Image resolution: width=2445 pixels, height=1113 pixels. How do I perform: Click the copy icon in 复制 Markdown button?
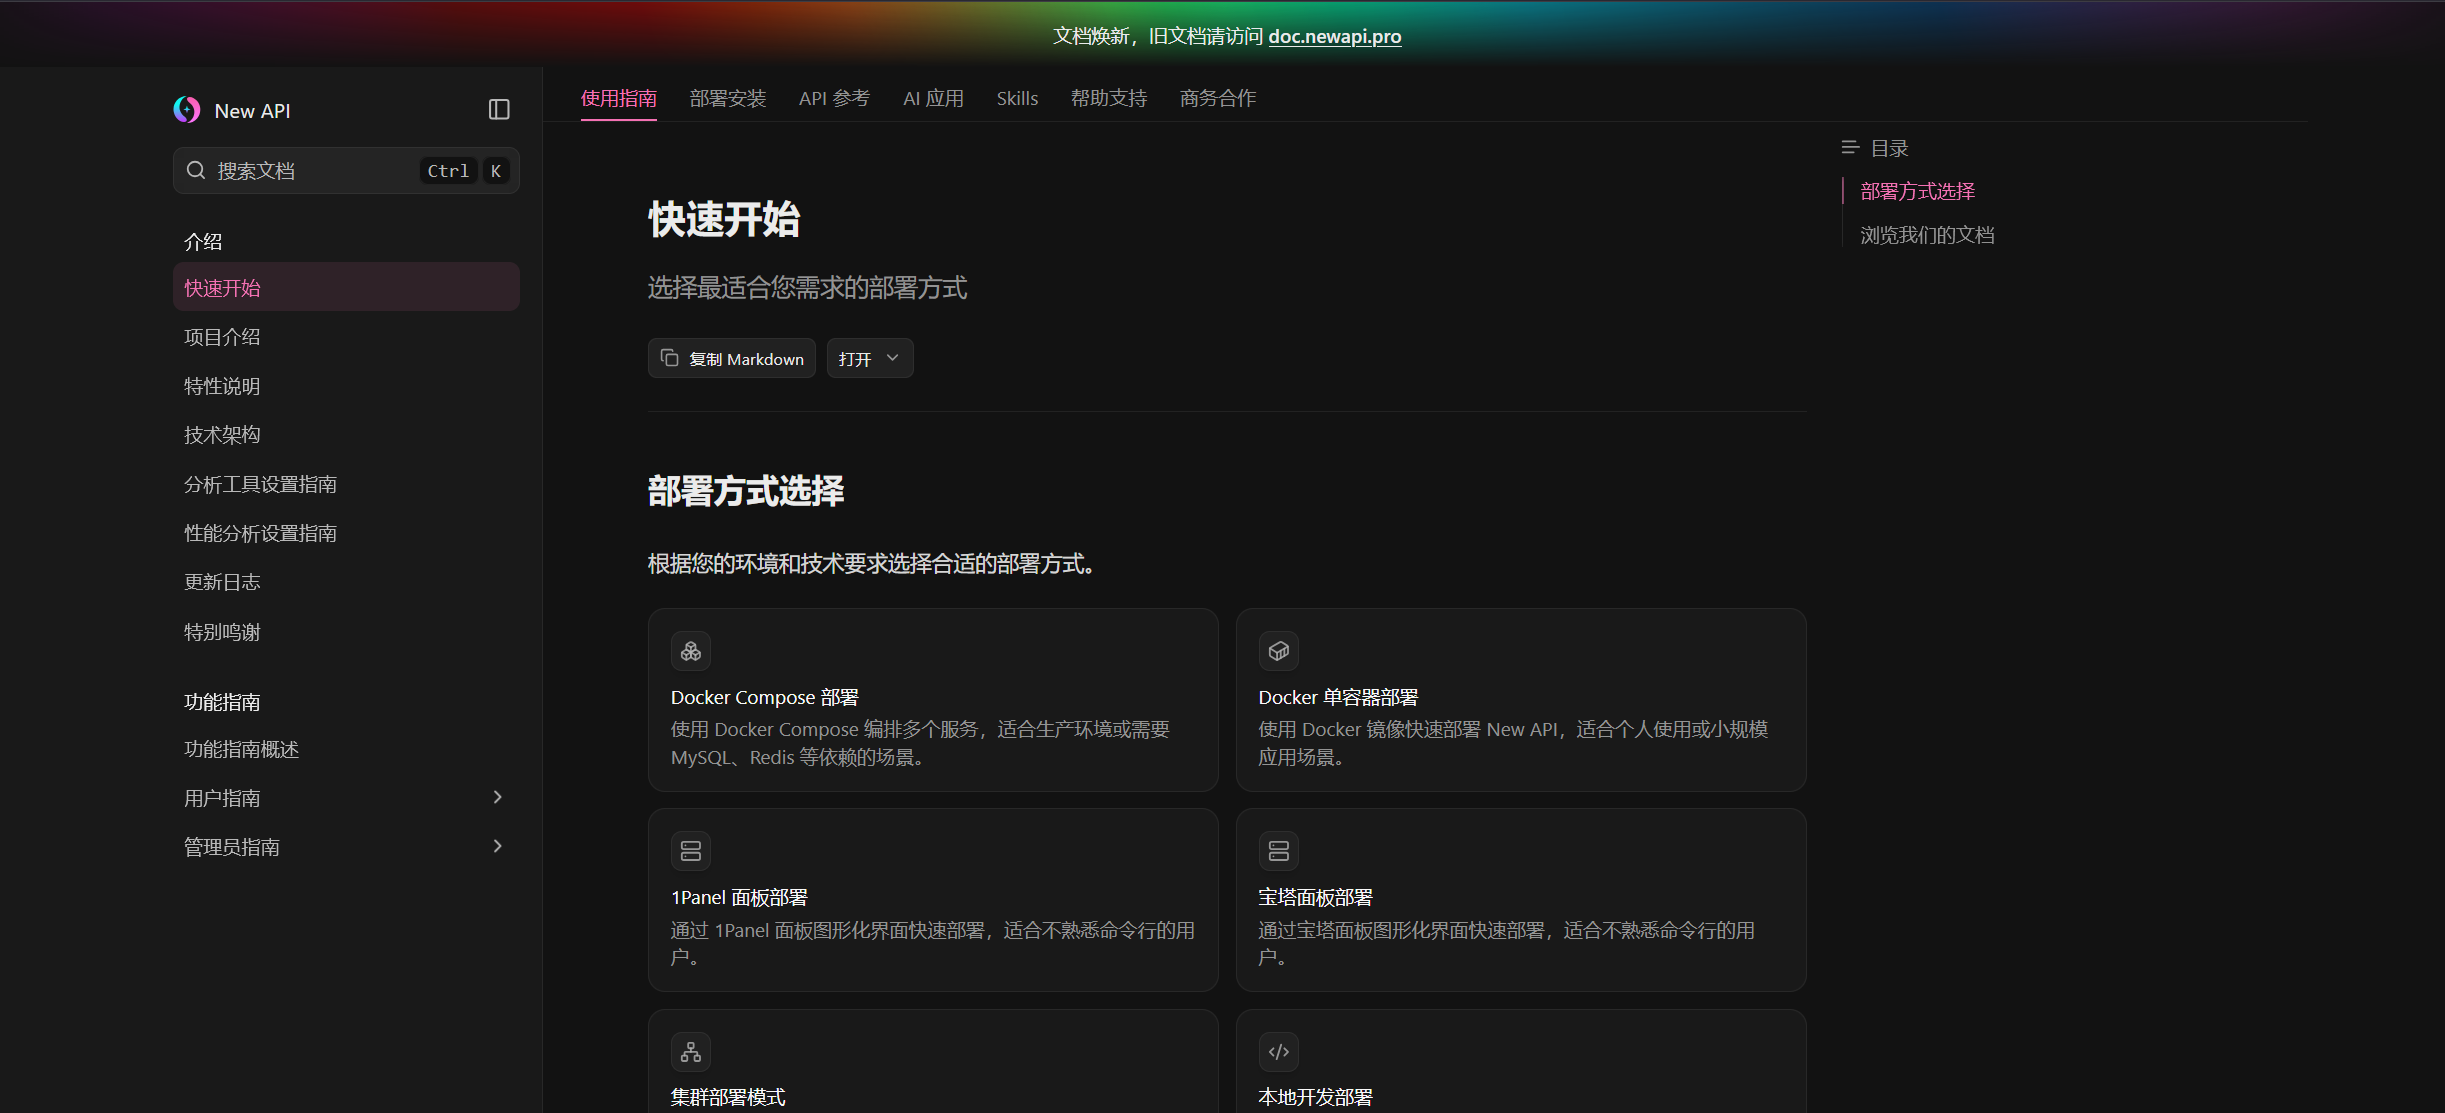pyautogui.click(x=670, y=358)
